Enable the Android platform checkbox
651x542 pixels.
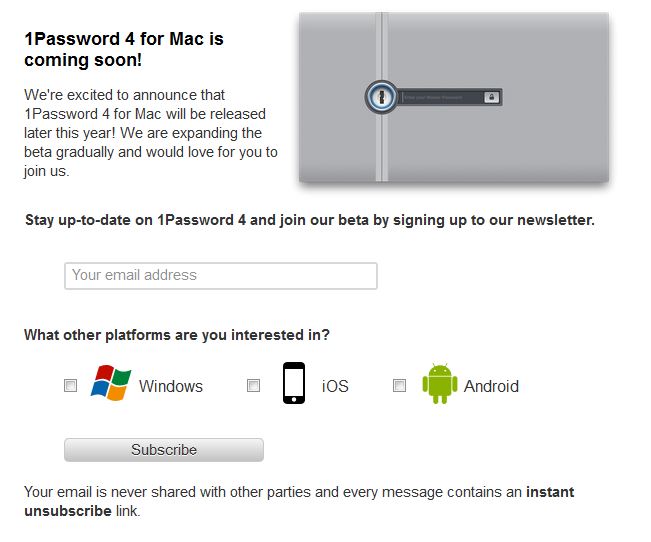pyautogui.click(x=399, y=385)
